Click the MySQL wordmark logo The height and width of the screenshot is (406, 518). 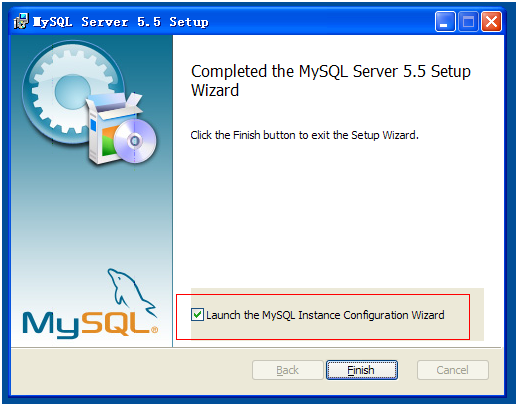click(x=90, y=323)
